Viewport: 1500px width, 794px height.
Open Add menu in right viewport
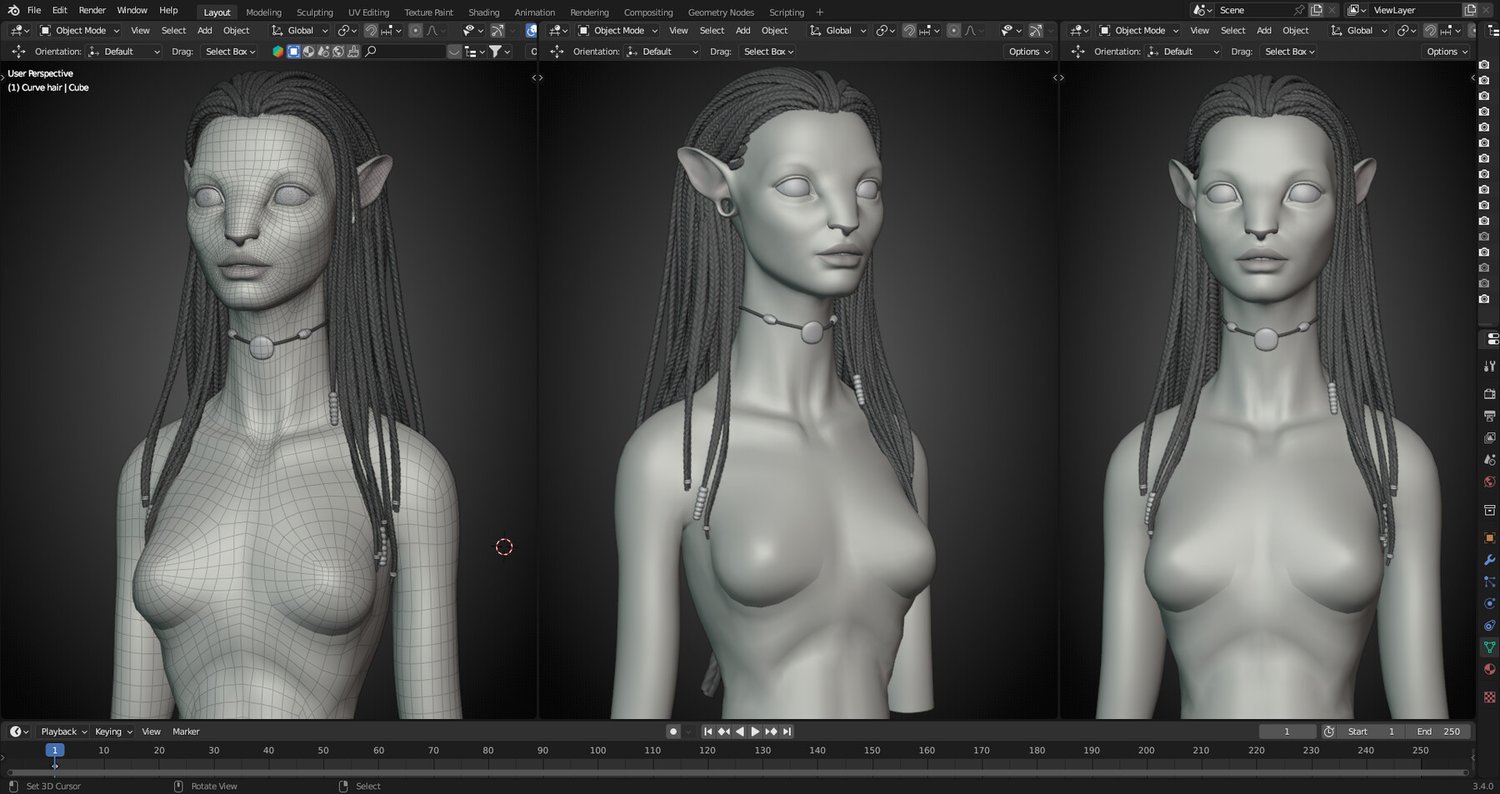pos(1264,31)
